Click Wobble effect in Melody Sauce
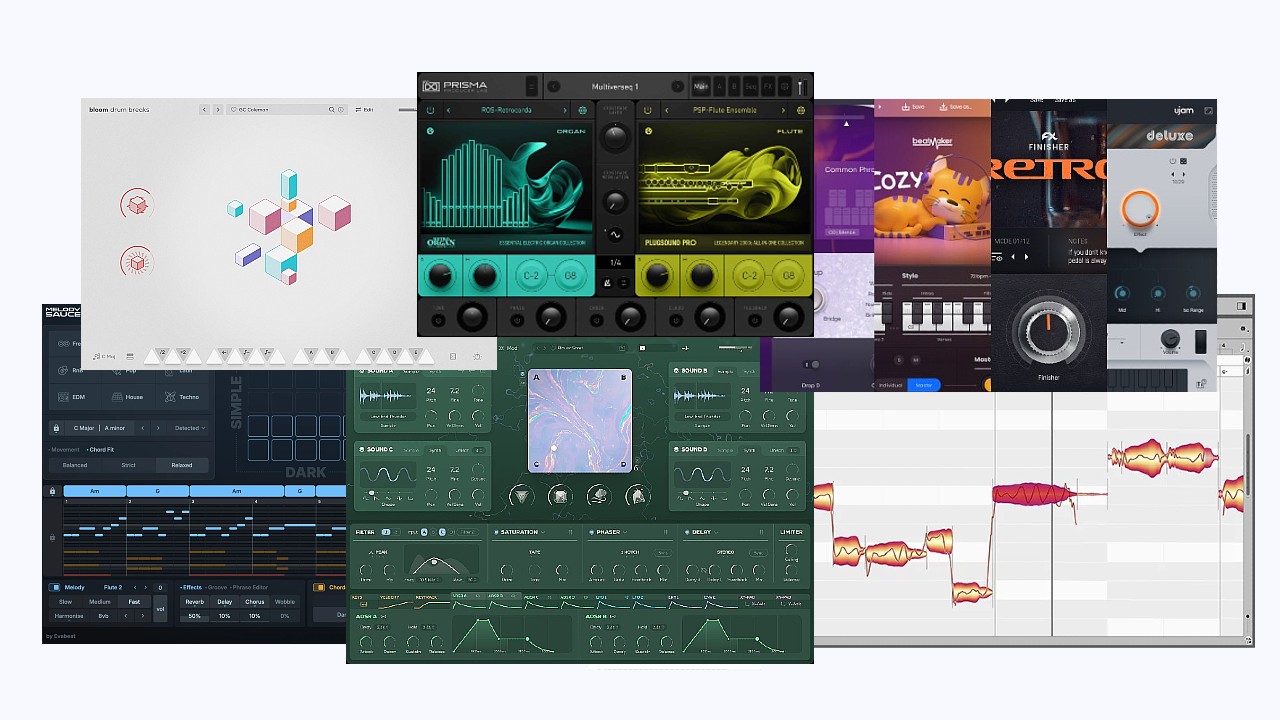This screenshot has width=1280, height=720. [285, 602]
